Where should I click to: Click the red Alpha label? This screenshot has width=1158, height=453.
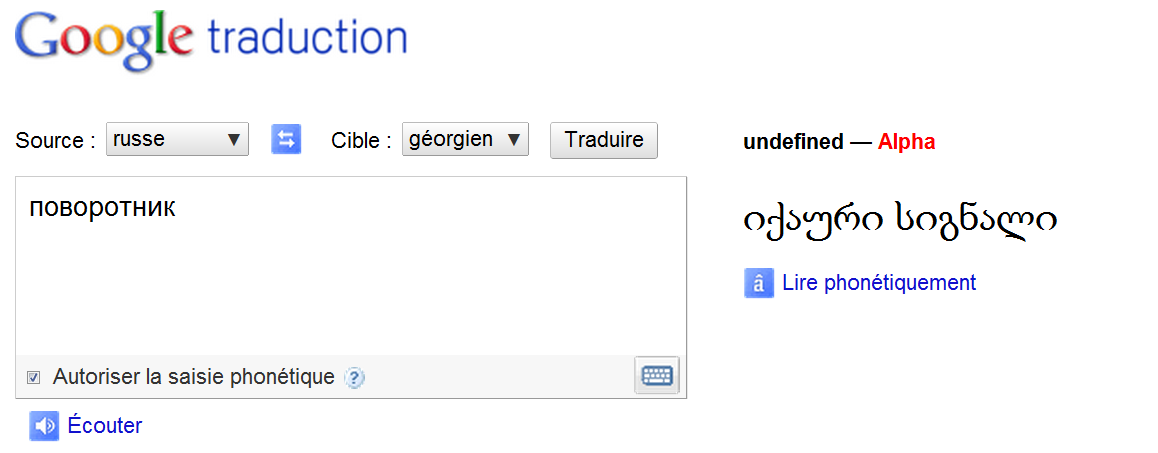[906, 142]
